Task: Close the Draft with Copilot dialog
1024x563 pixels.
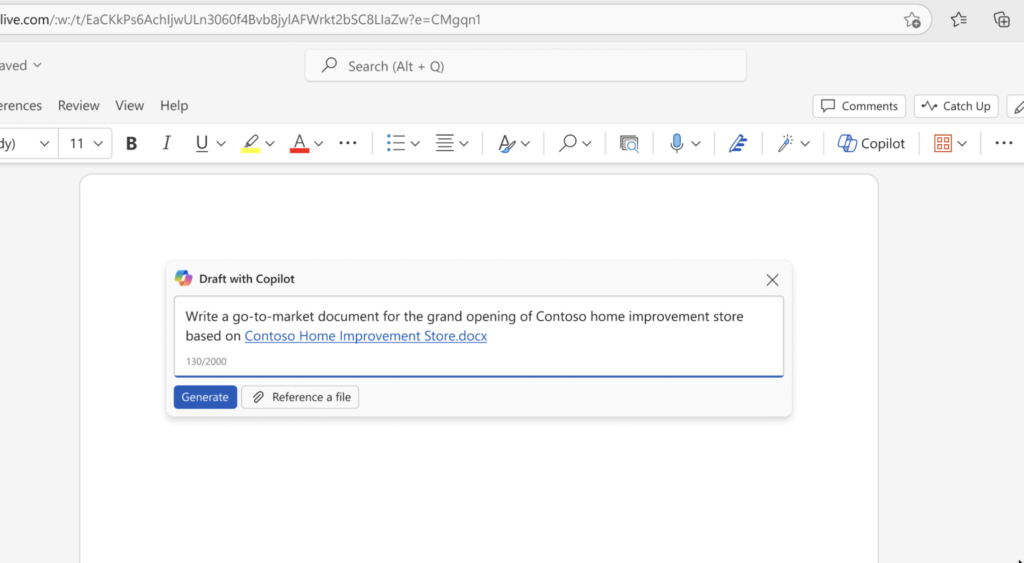Action: 772,280
